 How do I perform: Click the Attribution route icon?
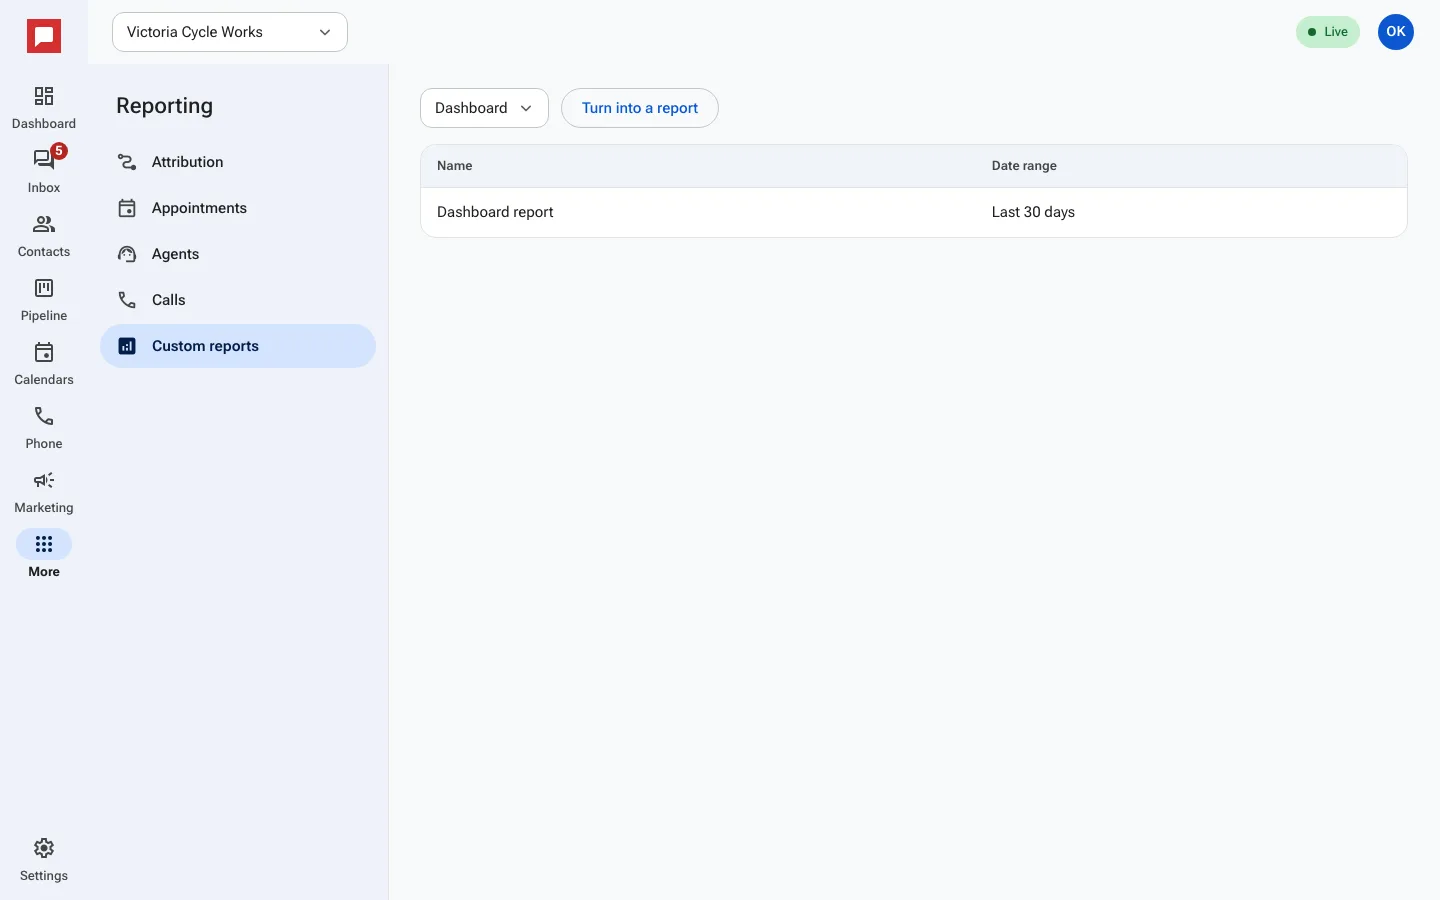pos(127,162)
